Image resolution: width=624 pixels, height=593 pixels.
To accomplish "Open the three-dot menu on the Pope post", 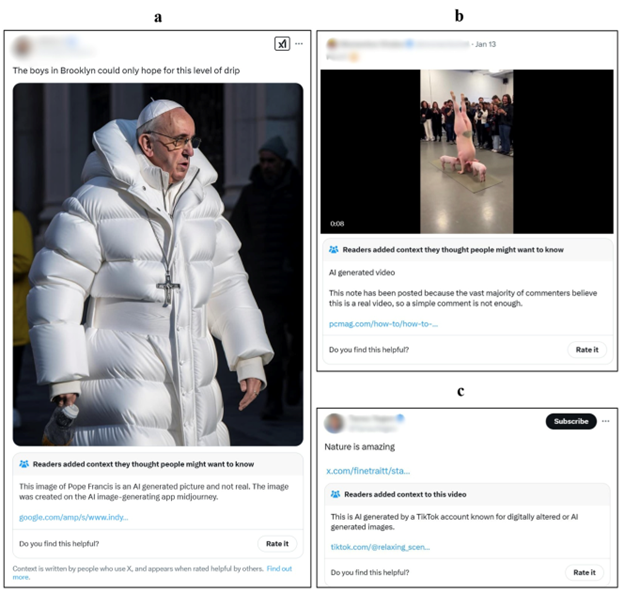I will [x=299, y=44].
